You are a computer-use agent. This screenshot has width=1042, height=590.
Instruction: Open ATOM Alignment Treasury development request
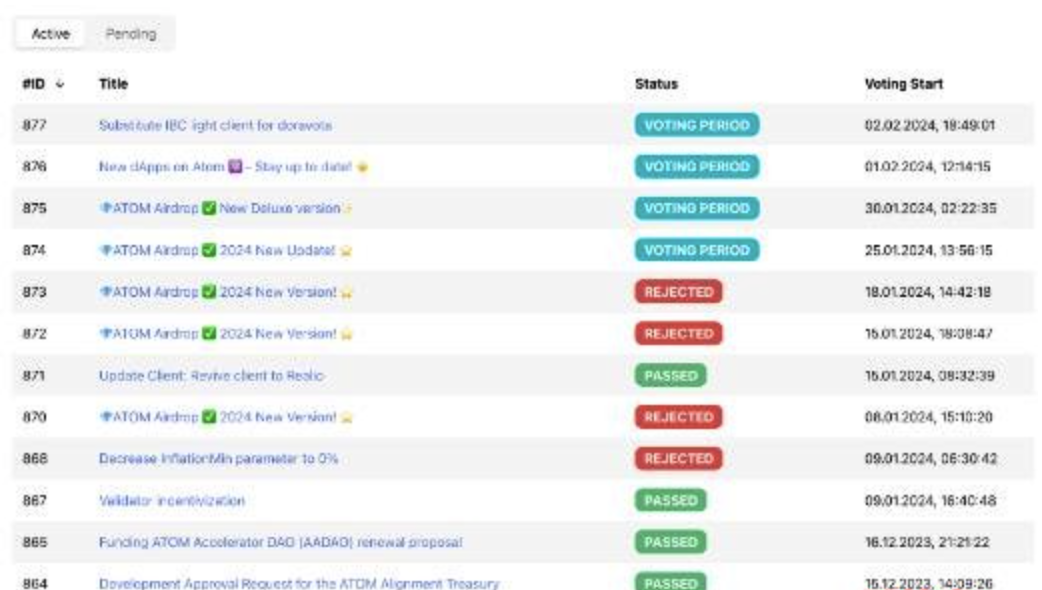tap(298, 584)
